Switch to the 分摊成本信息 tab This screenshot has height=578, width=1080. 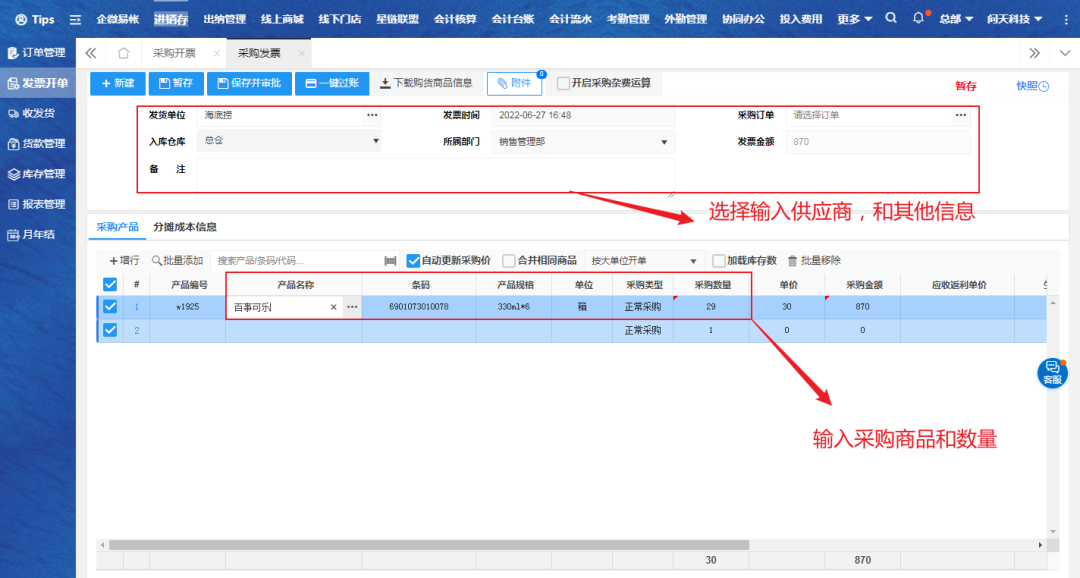point(185,227)
